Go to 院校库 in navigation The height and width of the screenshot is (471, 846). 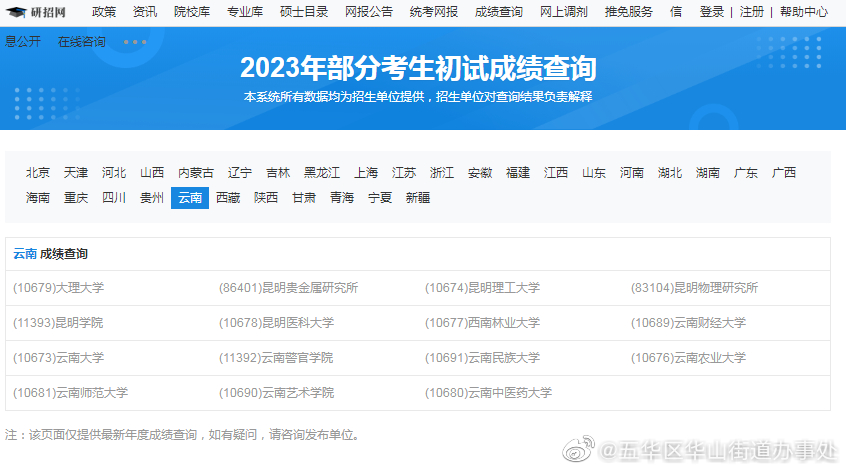(x=192, y=12)
